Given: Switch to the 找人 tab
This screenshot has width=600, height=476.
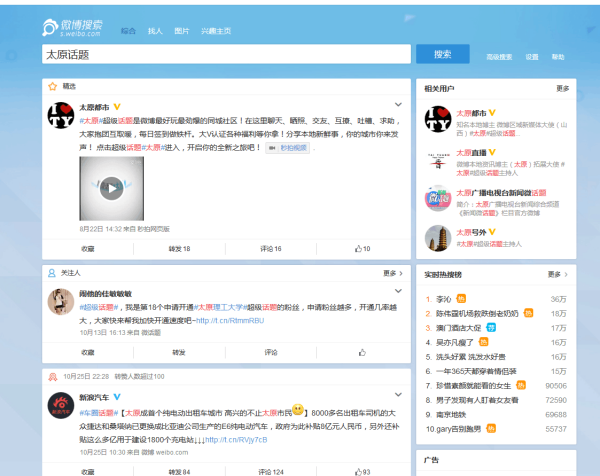Looking at the screenshot, I should click(x=155, y=31).
